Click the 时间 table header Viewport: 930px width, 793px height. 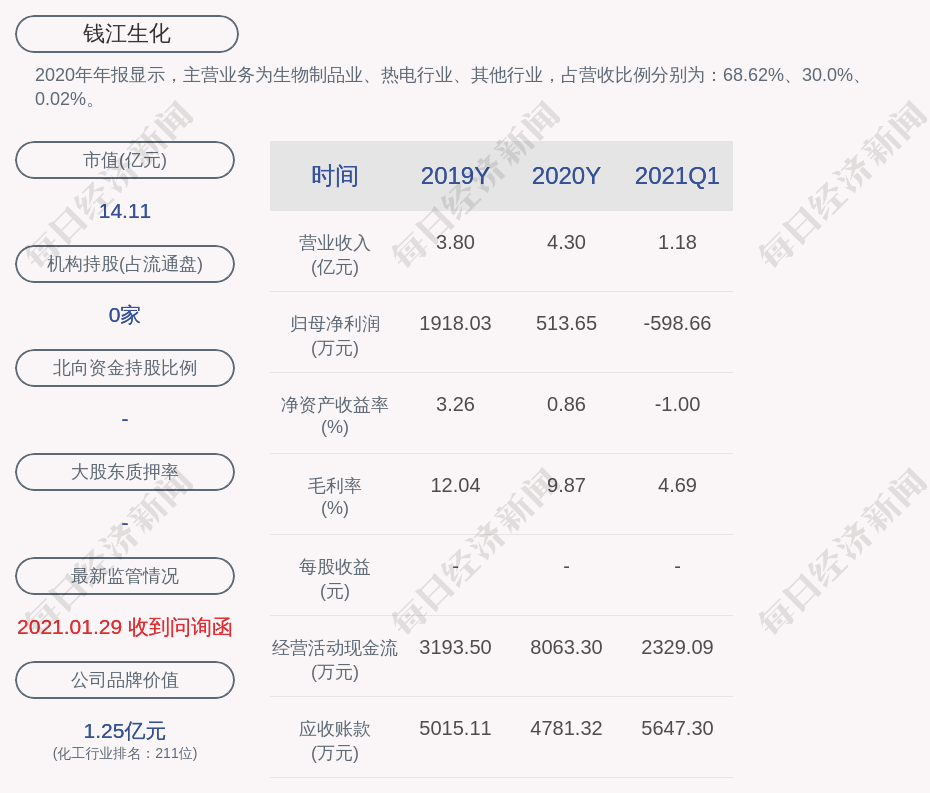tap(335, 176)
